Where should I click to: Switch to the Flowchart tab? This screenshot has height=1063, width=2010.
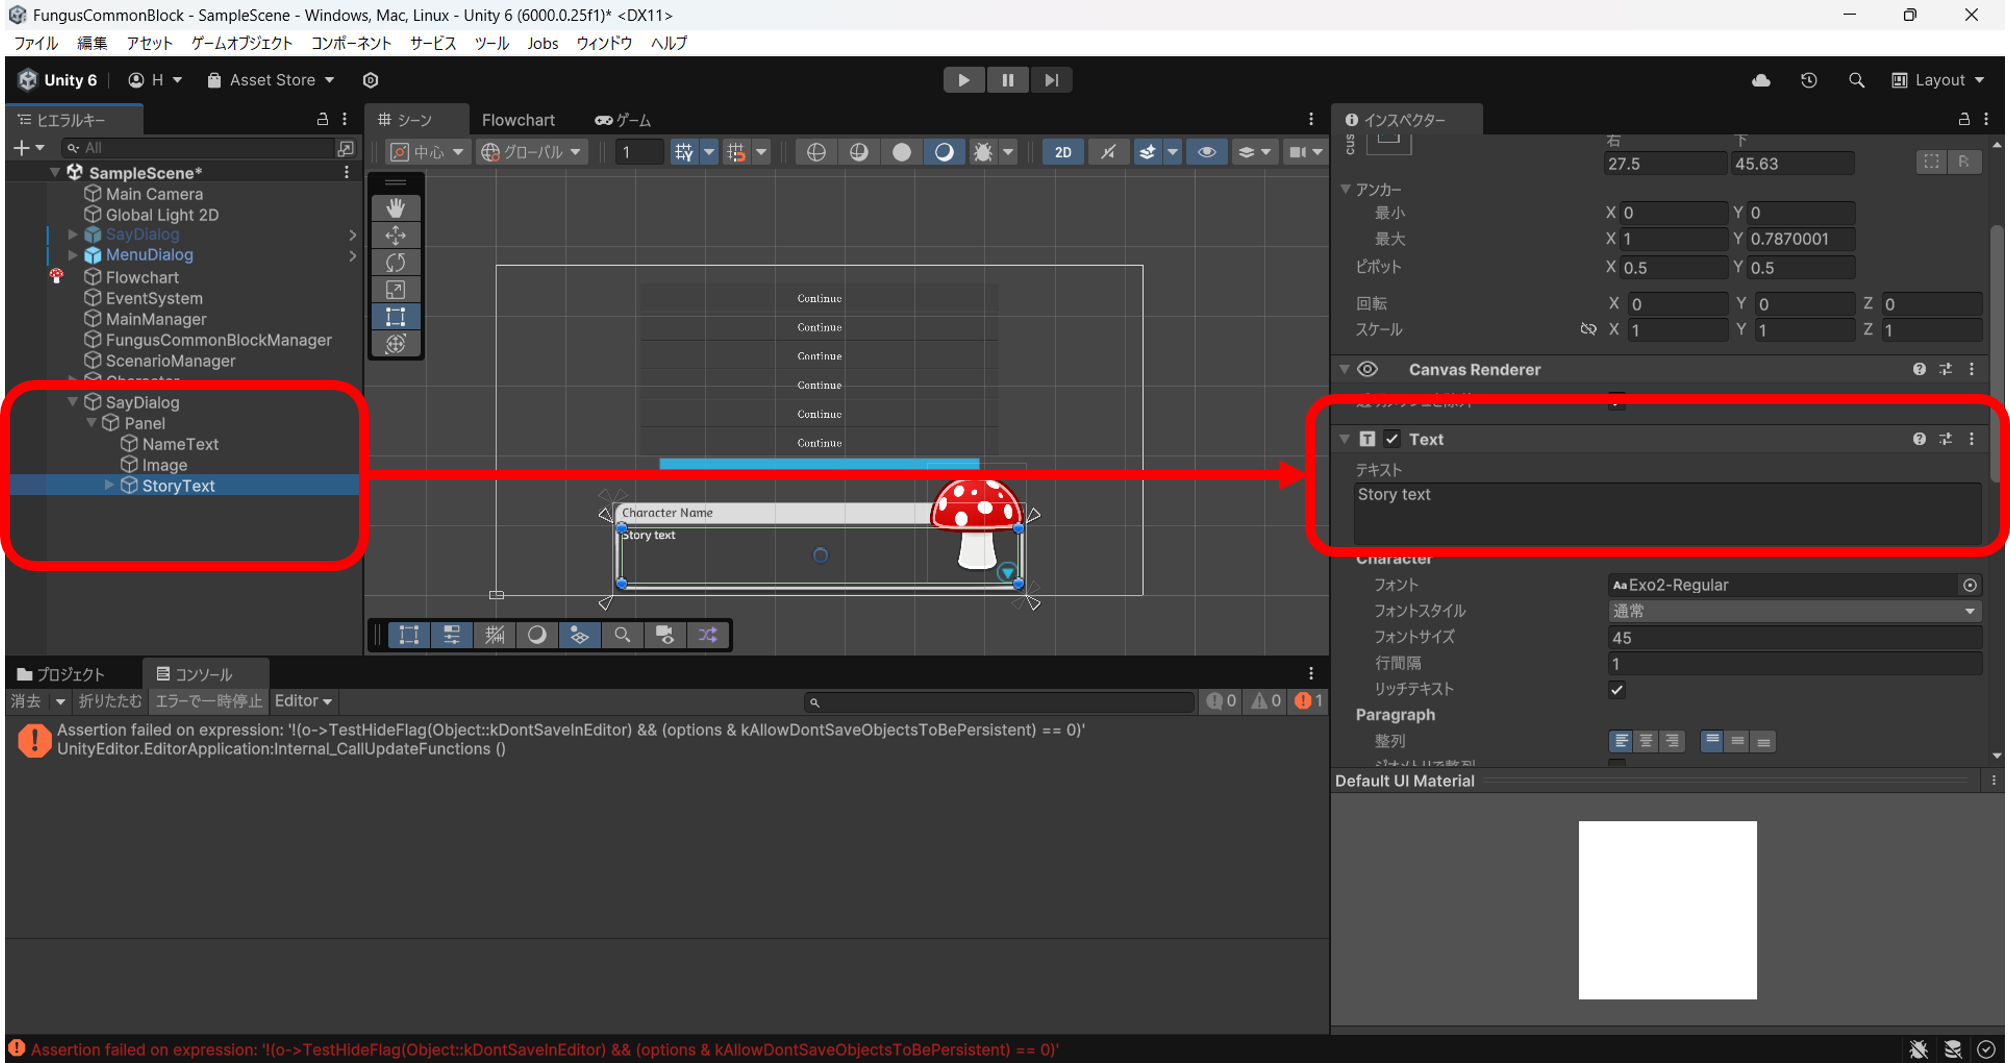[518, 119]
